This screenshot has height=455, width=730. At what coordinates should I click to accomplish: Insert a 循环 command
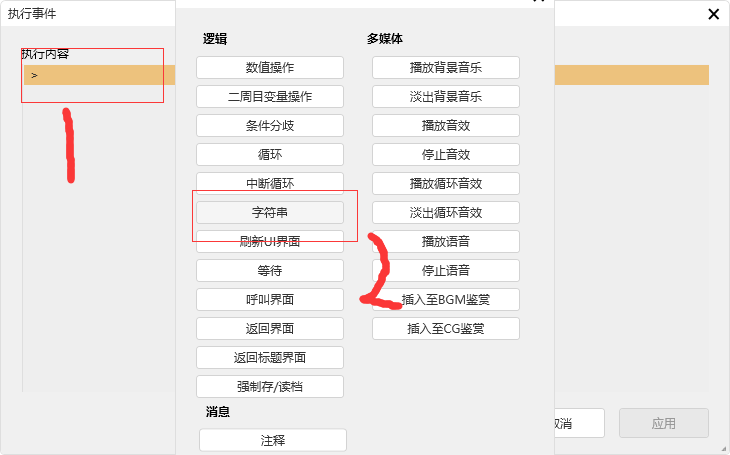(270, 155)
